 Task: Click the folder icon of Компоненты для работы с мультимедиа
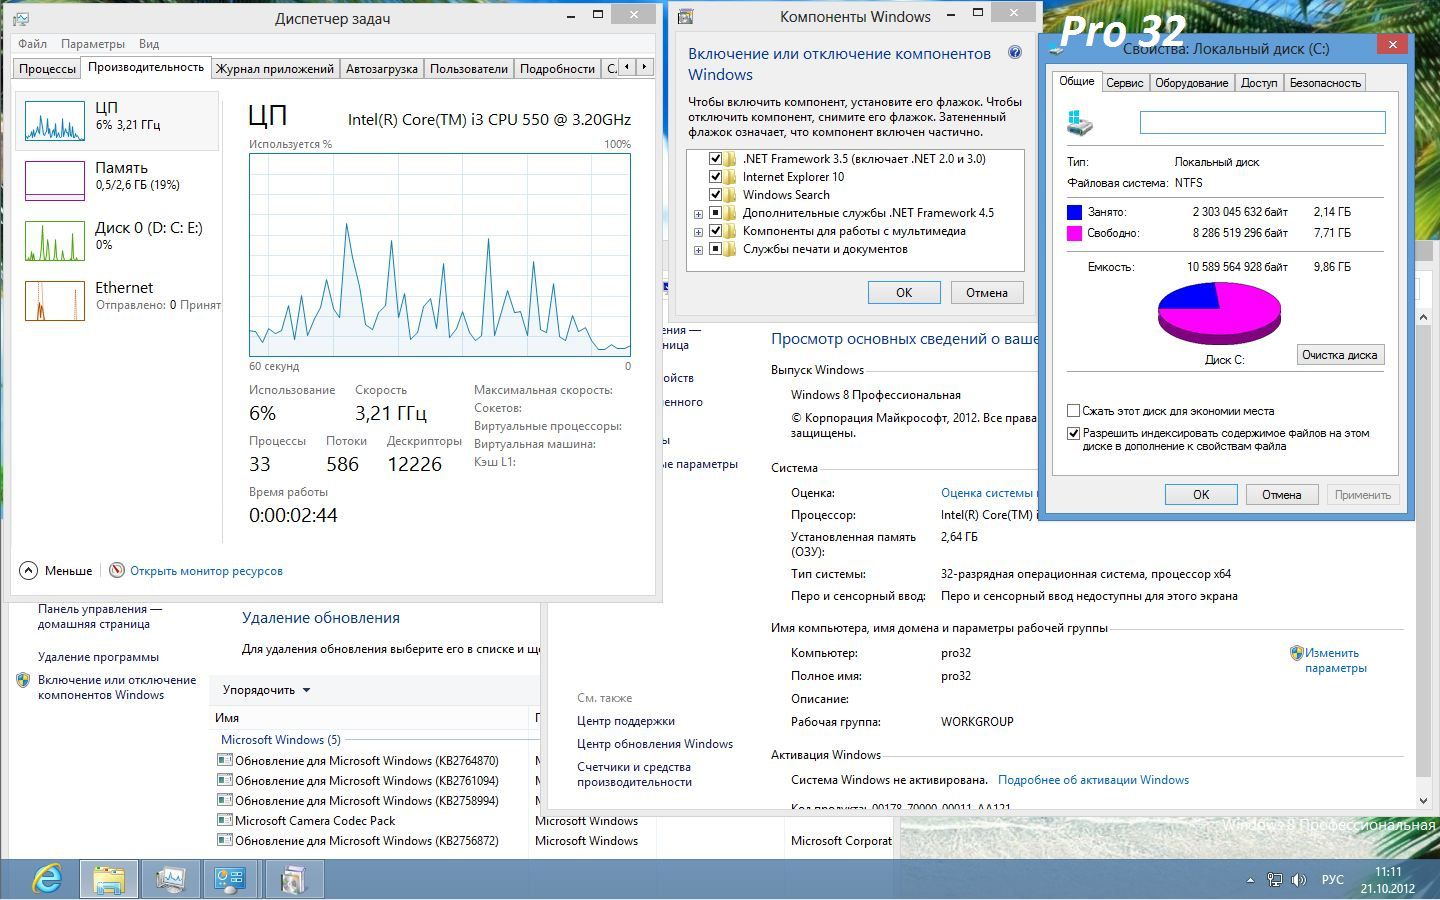[x=731, y=231]
